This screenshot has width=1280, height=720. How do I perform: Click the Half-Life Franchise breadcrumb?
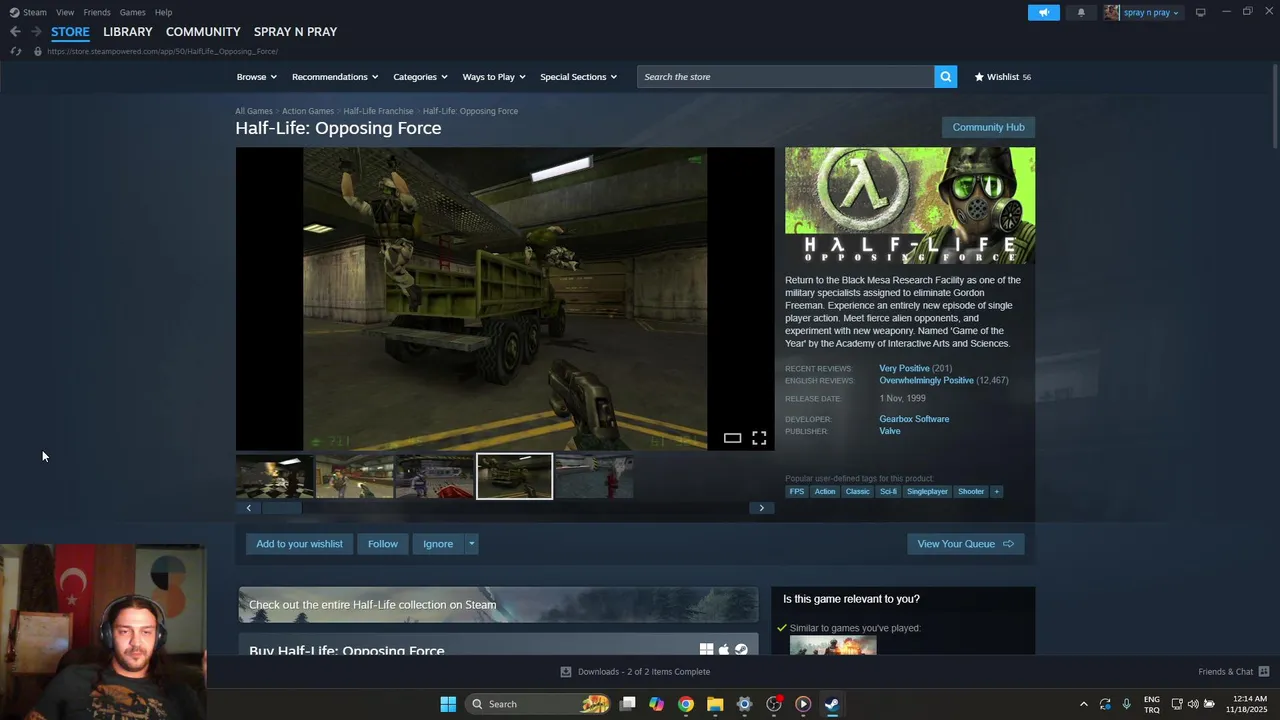click(378, 111)
